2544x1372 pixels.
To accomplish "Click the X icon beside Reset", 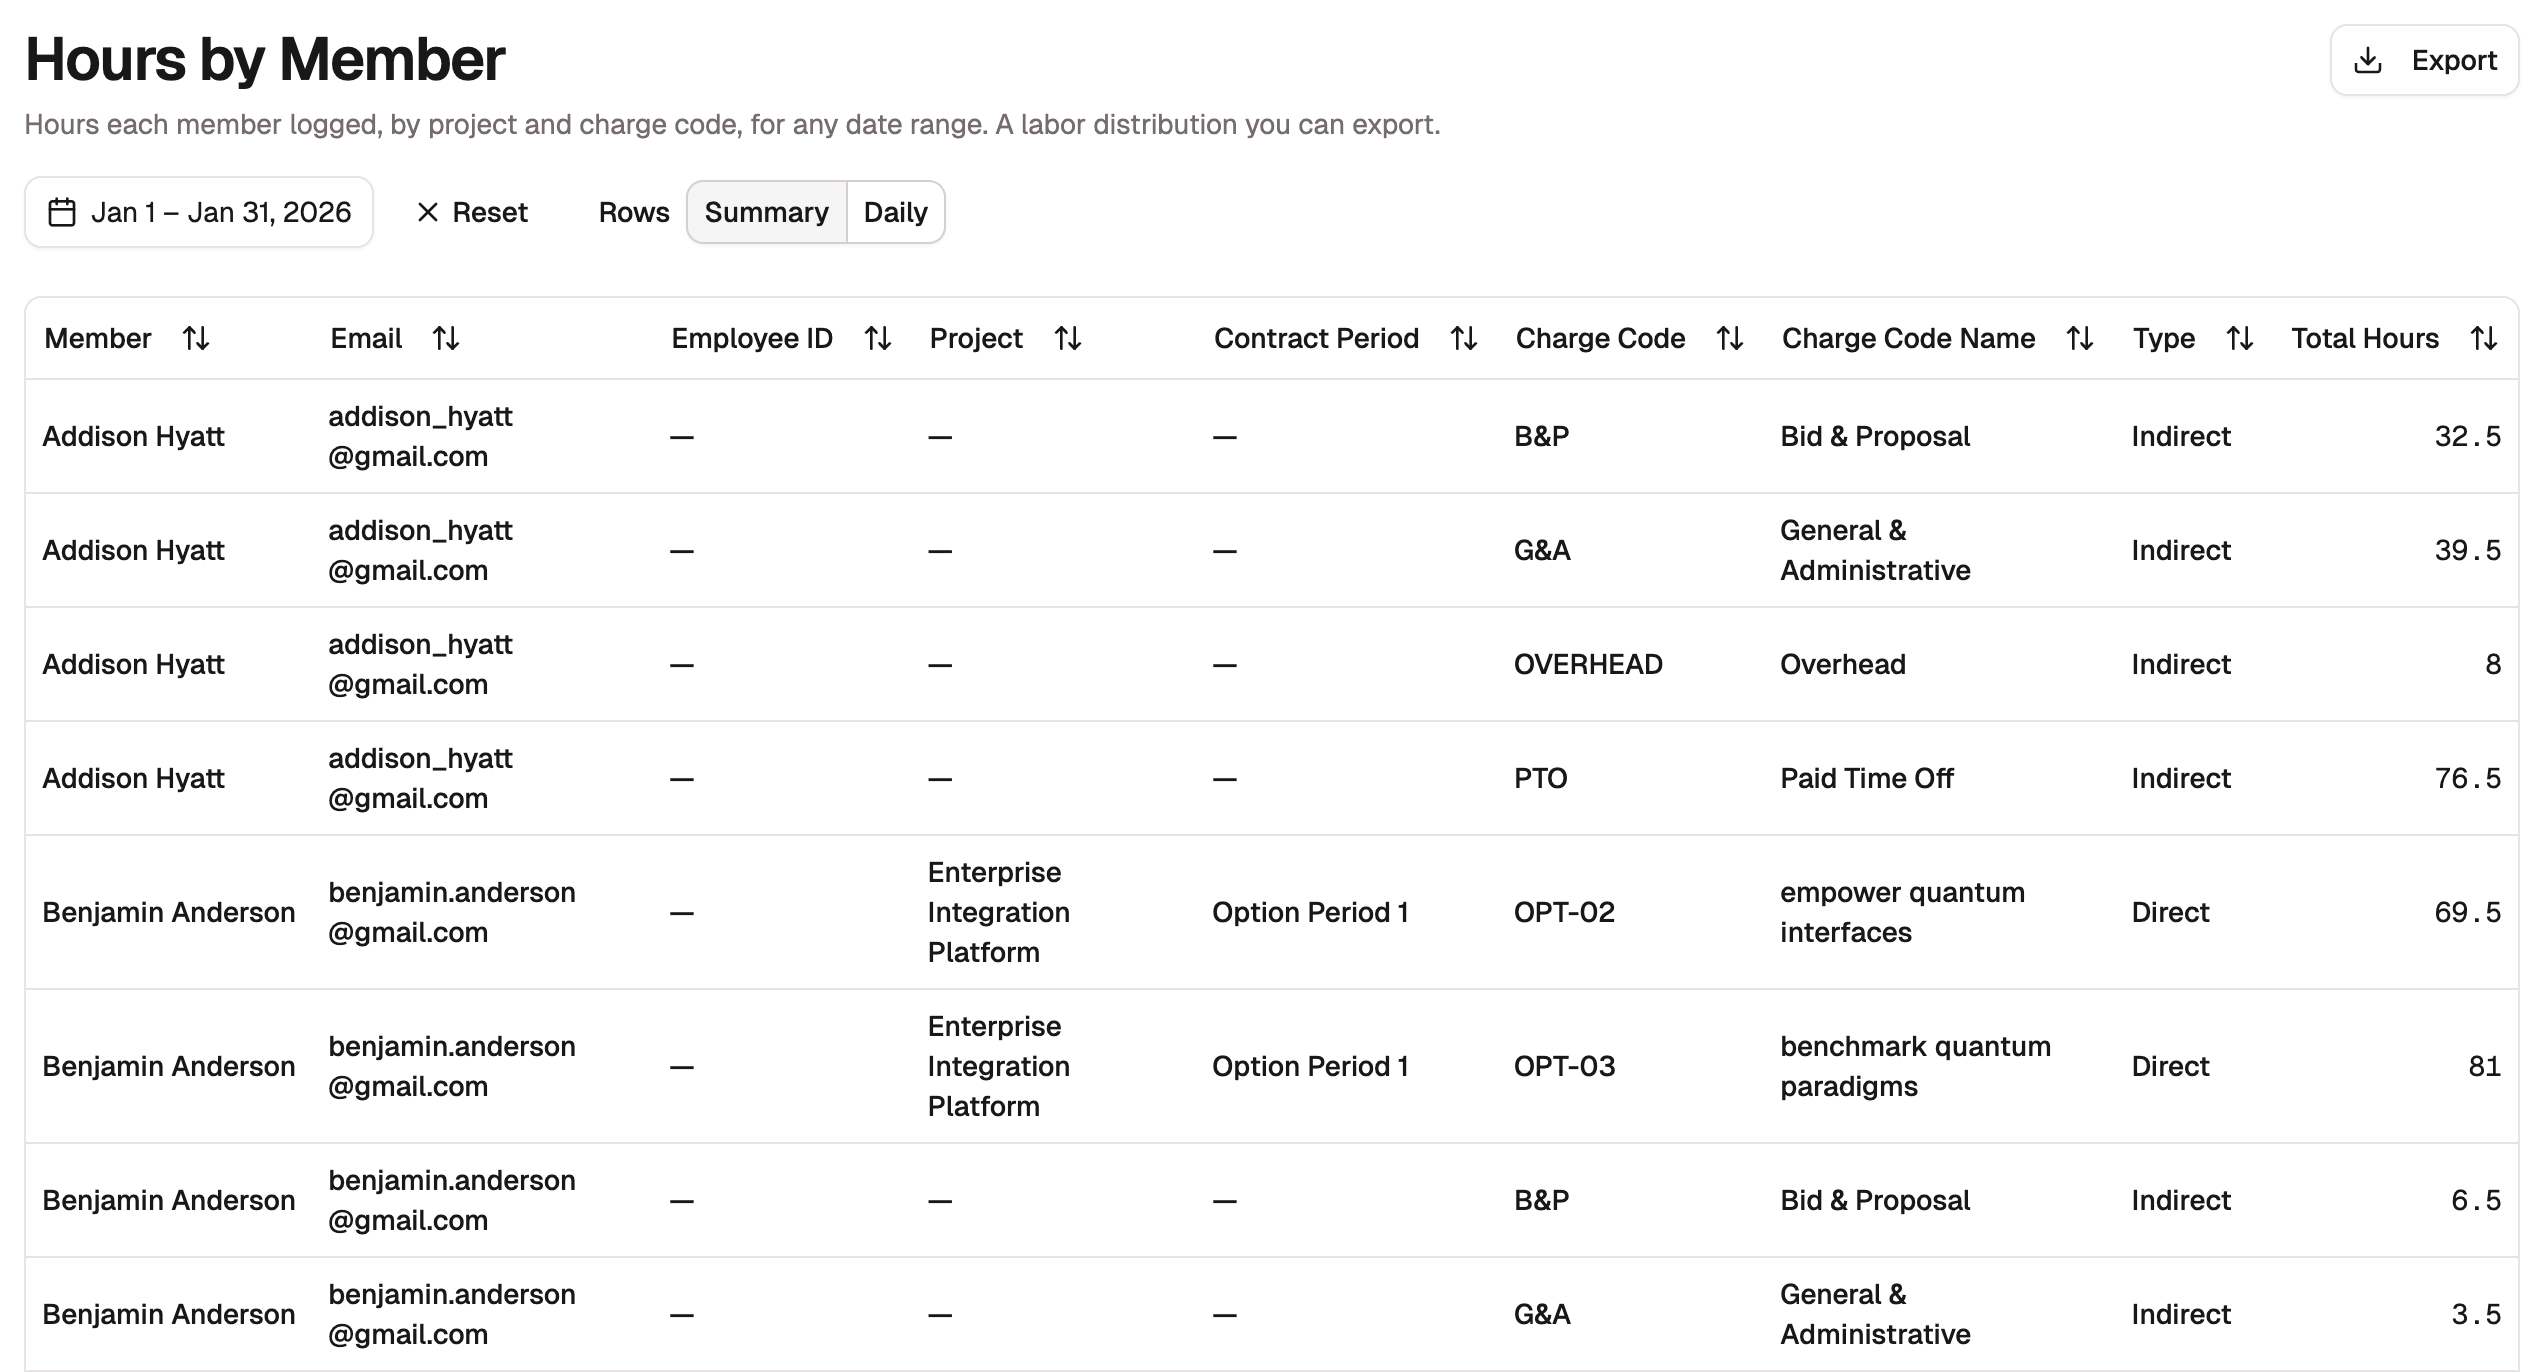I will (428, 212).
